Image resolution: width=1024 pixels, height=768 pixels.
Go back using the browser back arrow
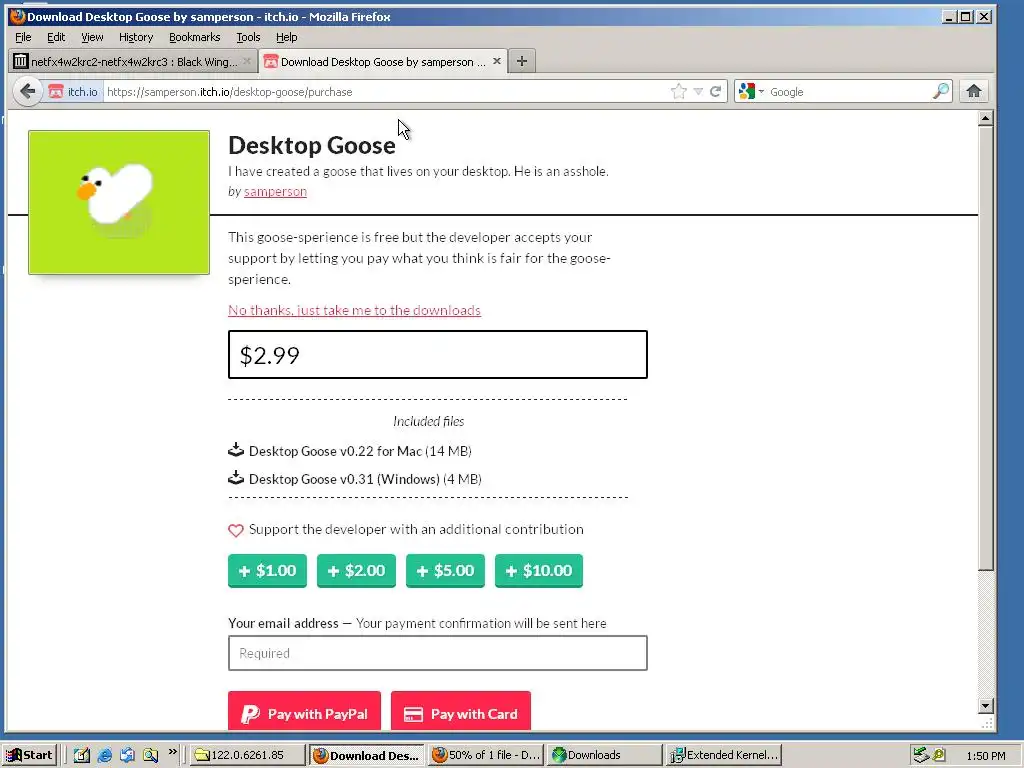pyautogui.click(x=27, y=91)
